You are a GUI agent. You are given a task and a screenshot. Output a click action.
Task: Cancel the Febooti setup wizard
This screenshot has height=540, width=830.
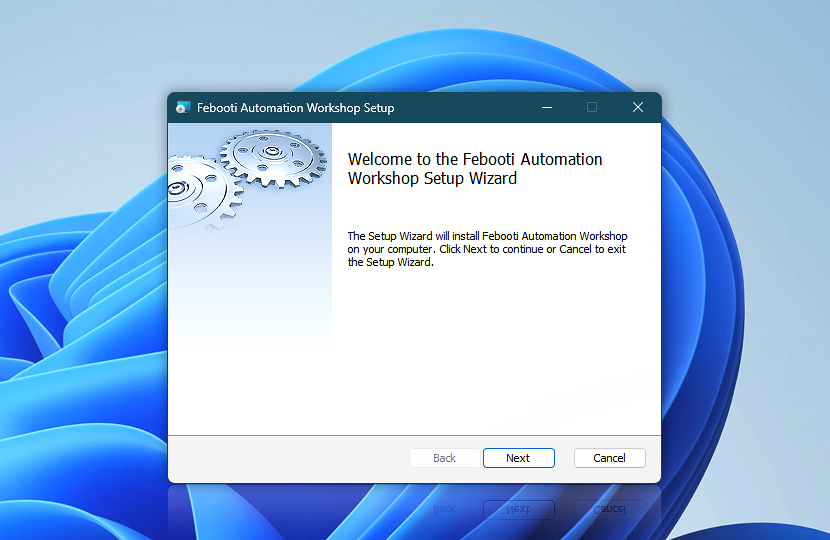click(609, 458)
